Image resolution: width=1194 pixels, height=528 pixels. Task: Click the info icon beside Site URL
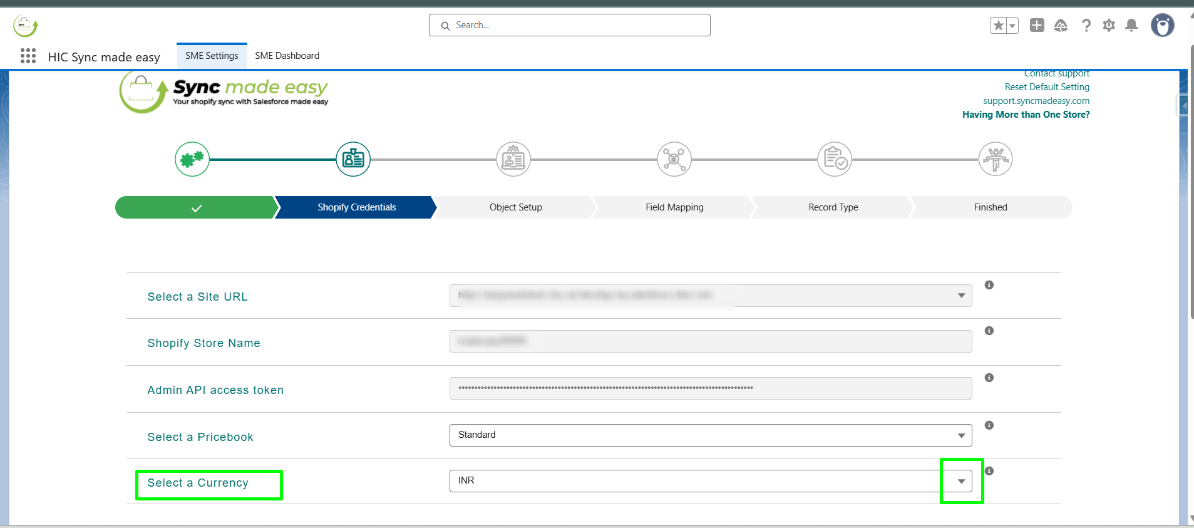(988, 285)
